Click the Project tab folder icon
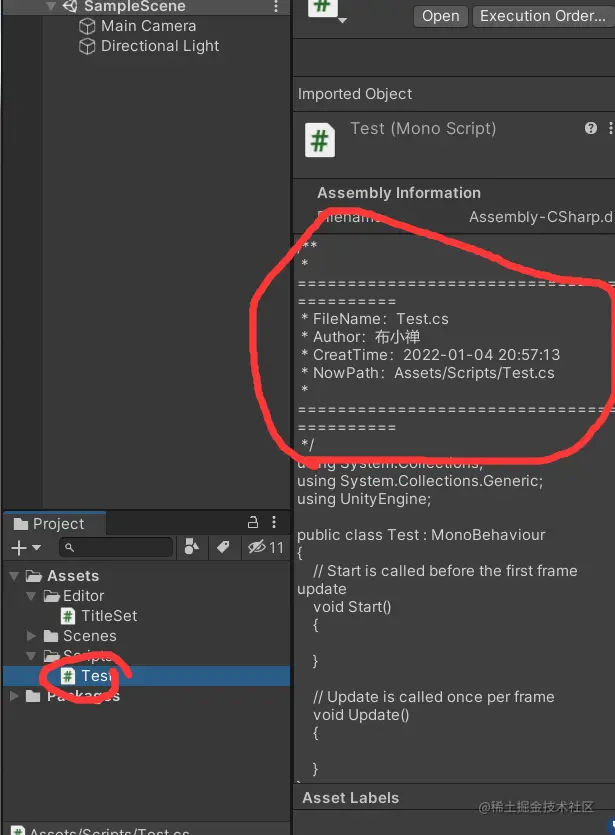The image size is (615, 835). point(21,524)
